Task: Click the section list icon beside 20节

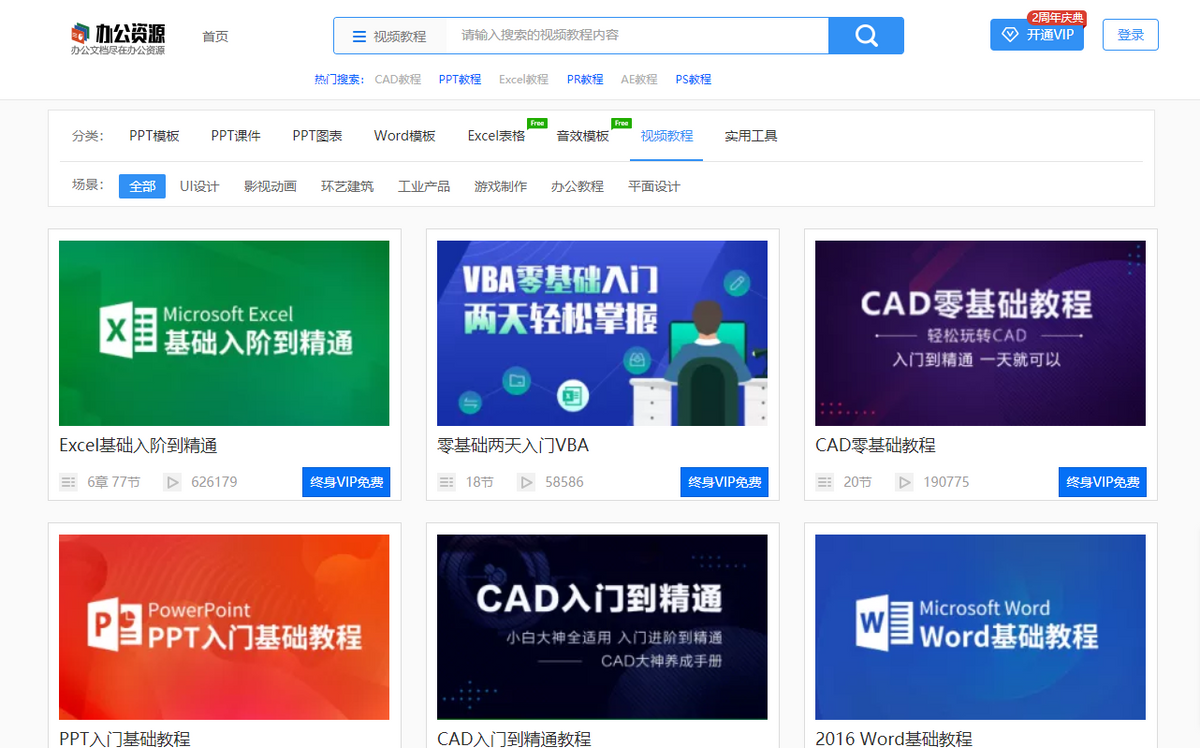Action: [x=824, y=482]
